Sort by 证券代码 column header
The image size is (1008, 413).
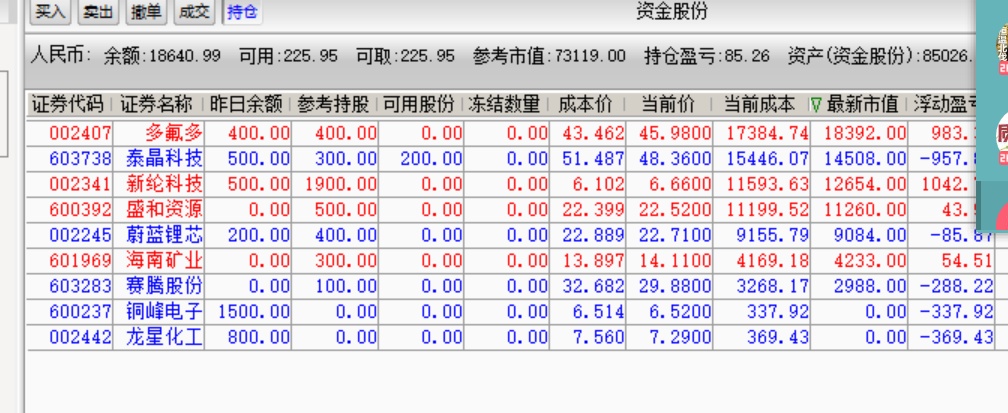point(68,104)
